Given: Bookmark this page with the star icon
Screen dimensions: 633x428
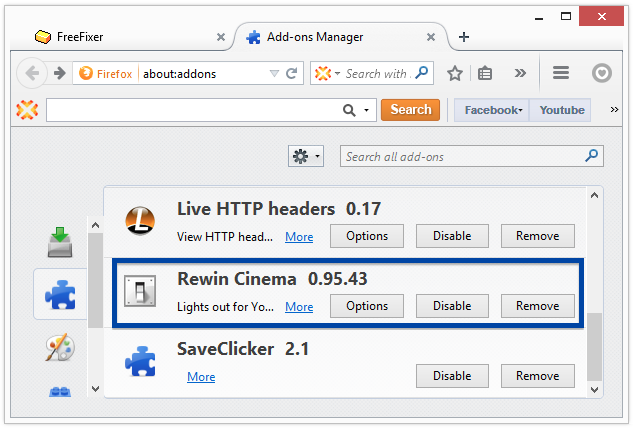Looking at the screenshot, I should click(455, 73).
